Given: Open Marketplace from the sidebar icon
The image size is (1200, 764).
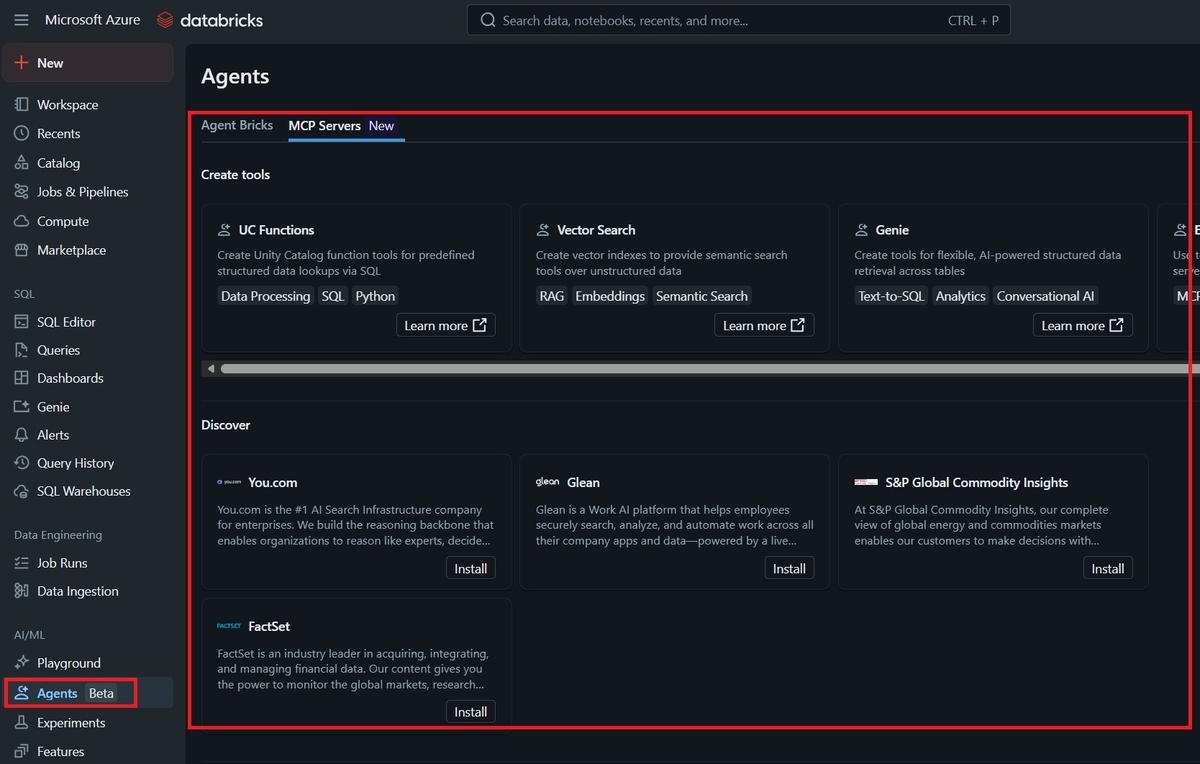Looking at the screenshot, I should (20, 249).
